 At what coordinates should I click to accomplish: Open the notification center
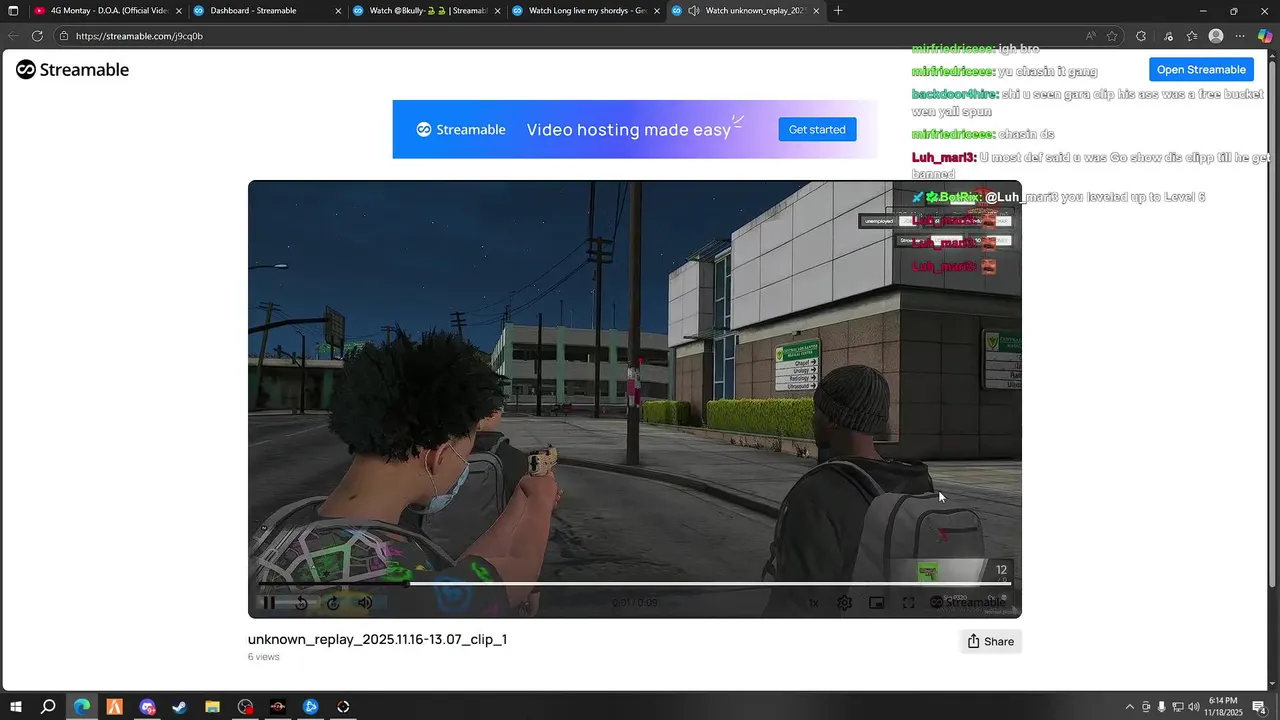tap(1259, 707)
